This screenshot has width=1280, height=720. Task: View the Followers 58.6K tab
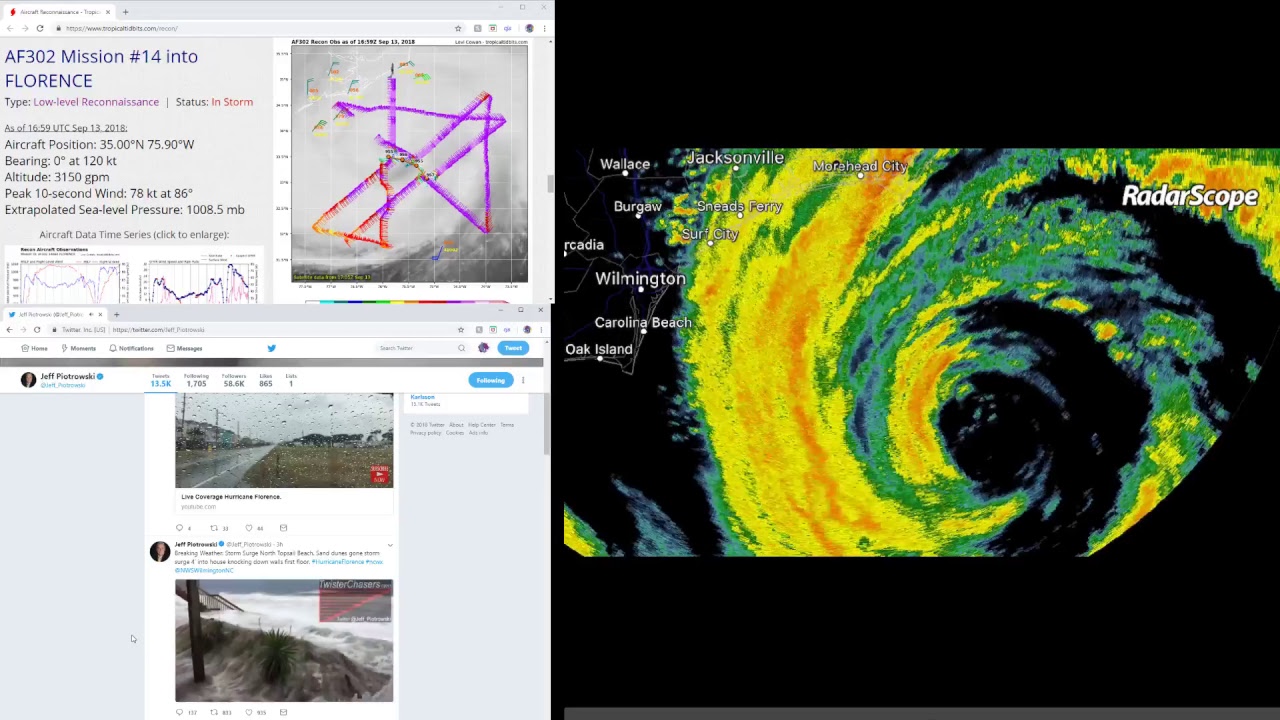pyautogui.click(x=233, y=380)
